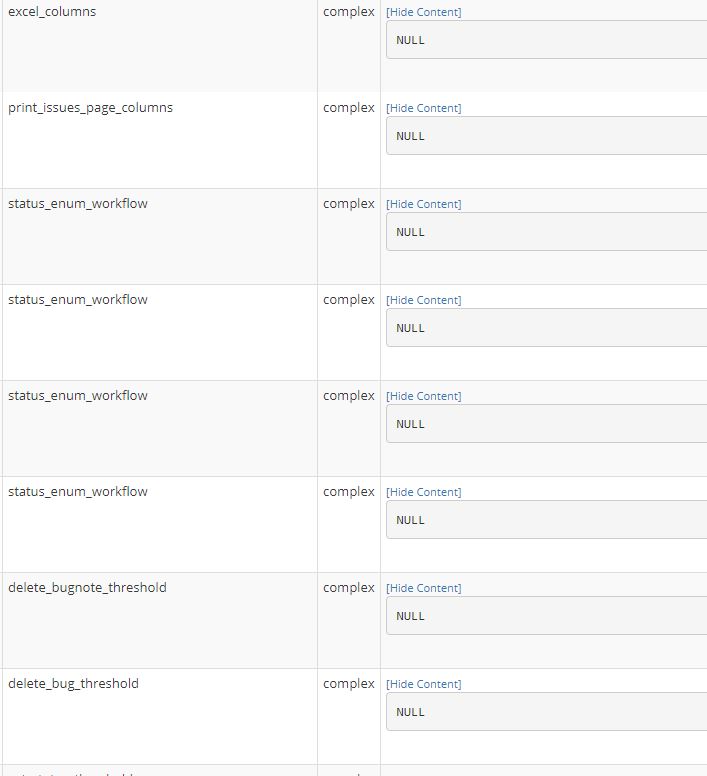
Task: Click the delete_bug_threshold NULL value box
Action: pos(545,712)
